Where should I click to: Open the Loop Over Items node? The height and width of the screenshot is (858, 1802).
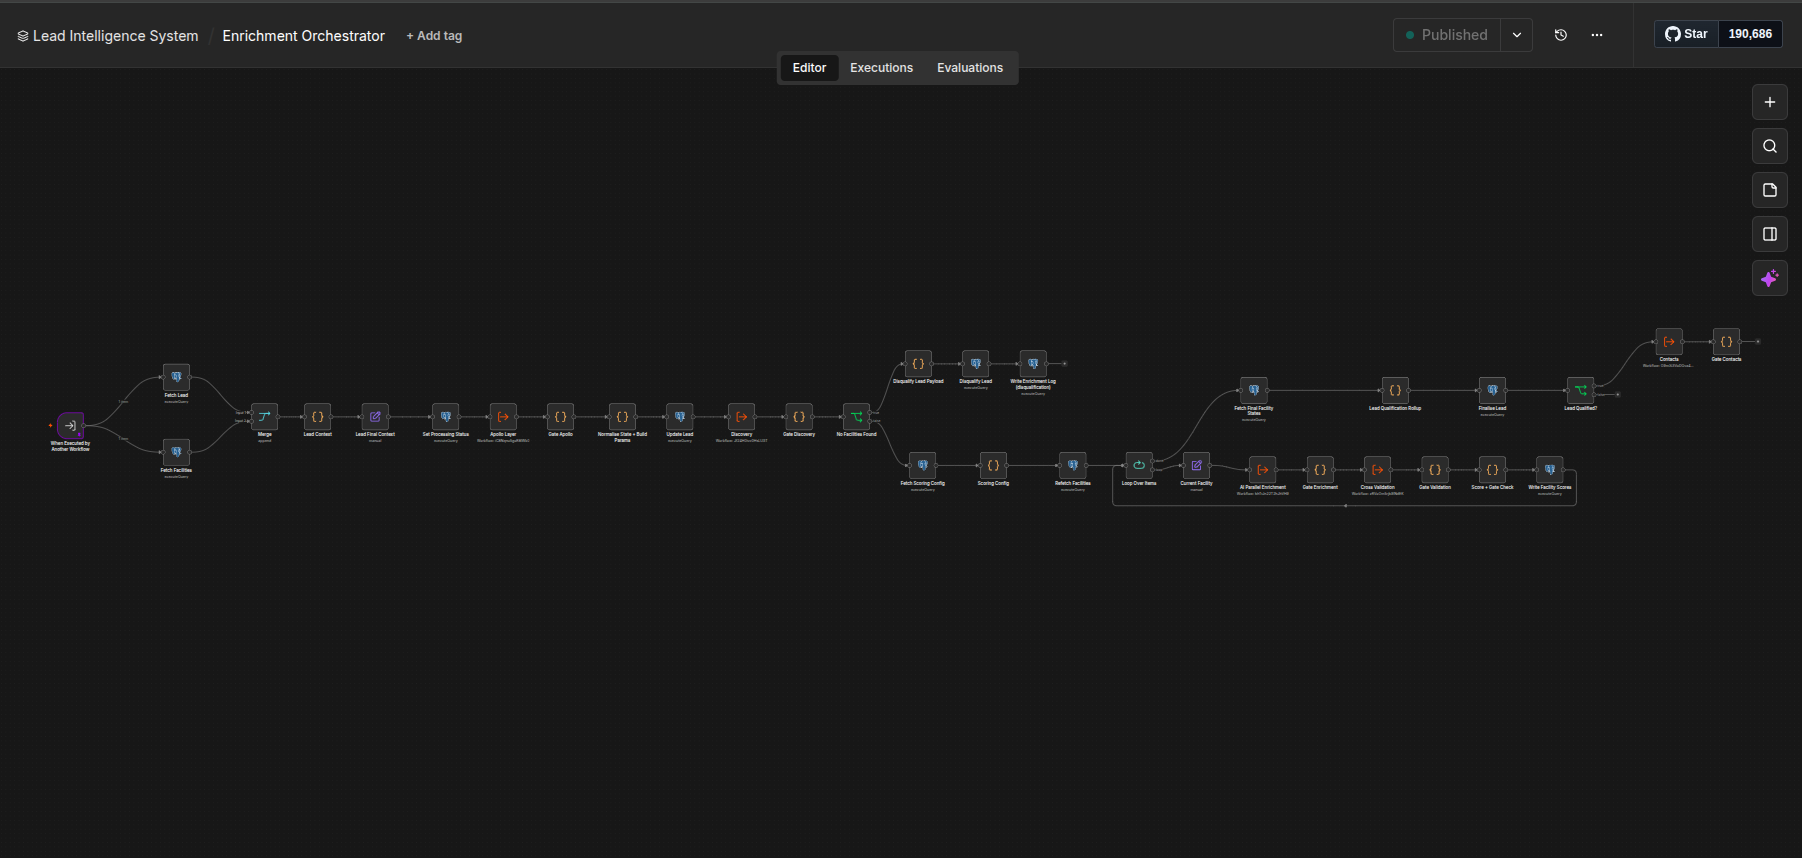point(1139,465)
